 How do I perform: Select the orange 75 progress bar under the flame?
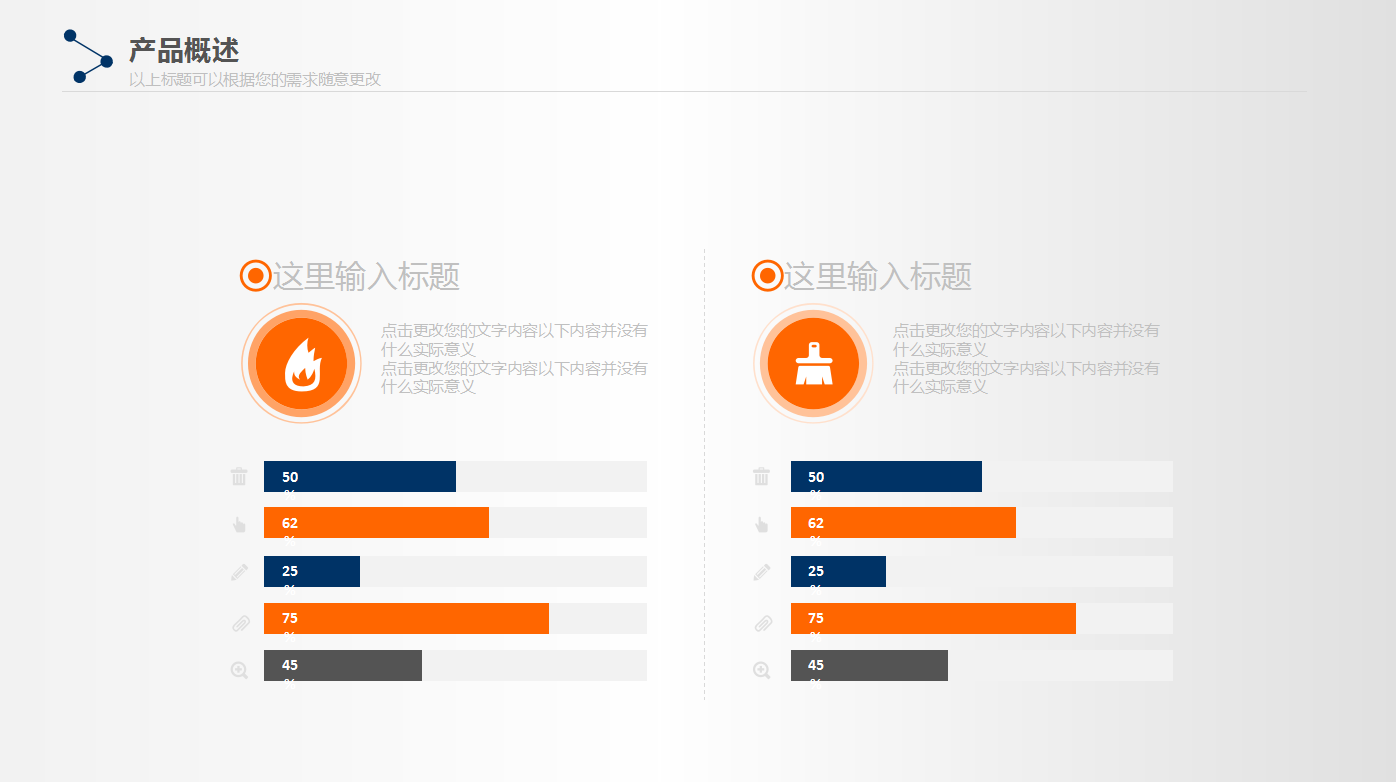click(406, 618)
